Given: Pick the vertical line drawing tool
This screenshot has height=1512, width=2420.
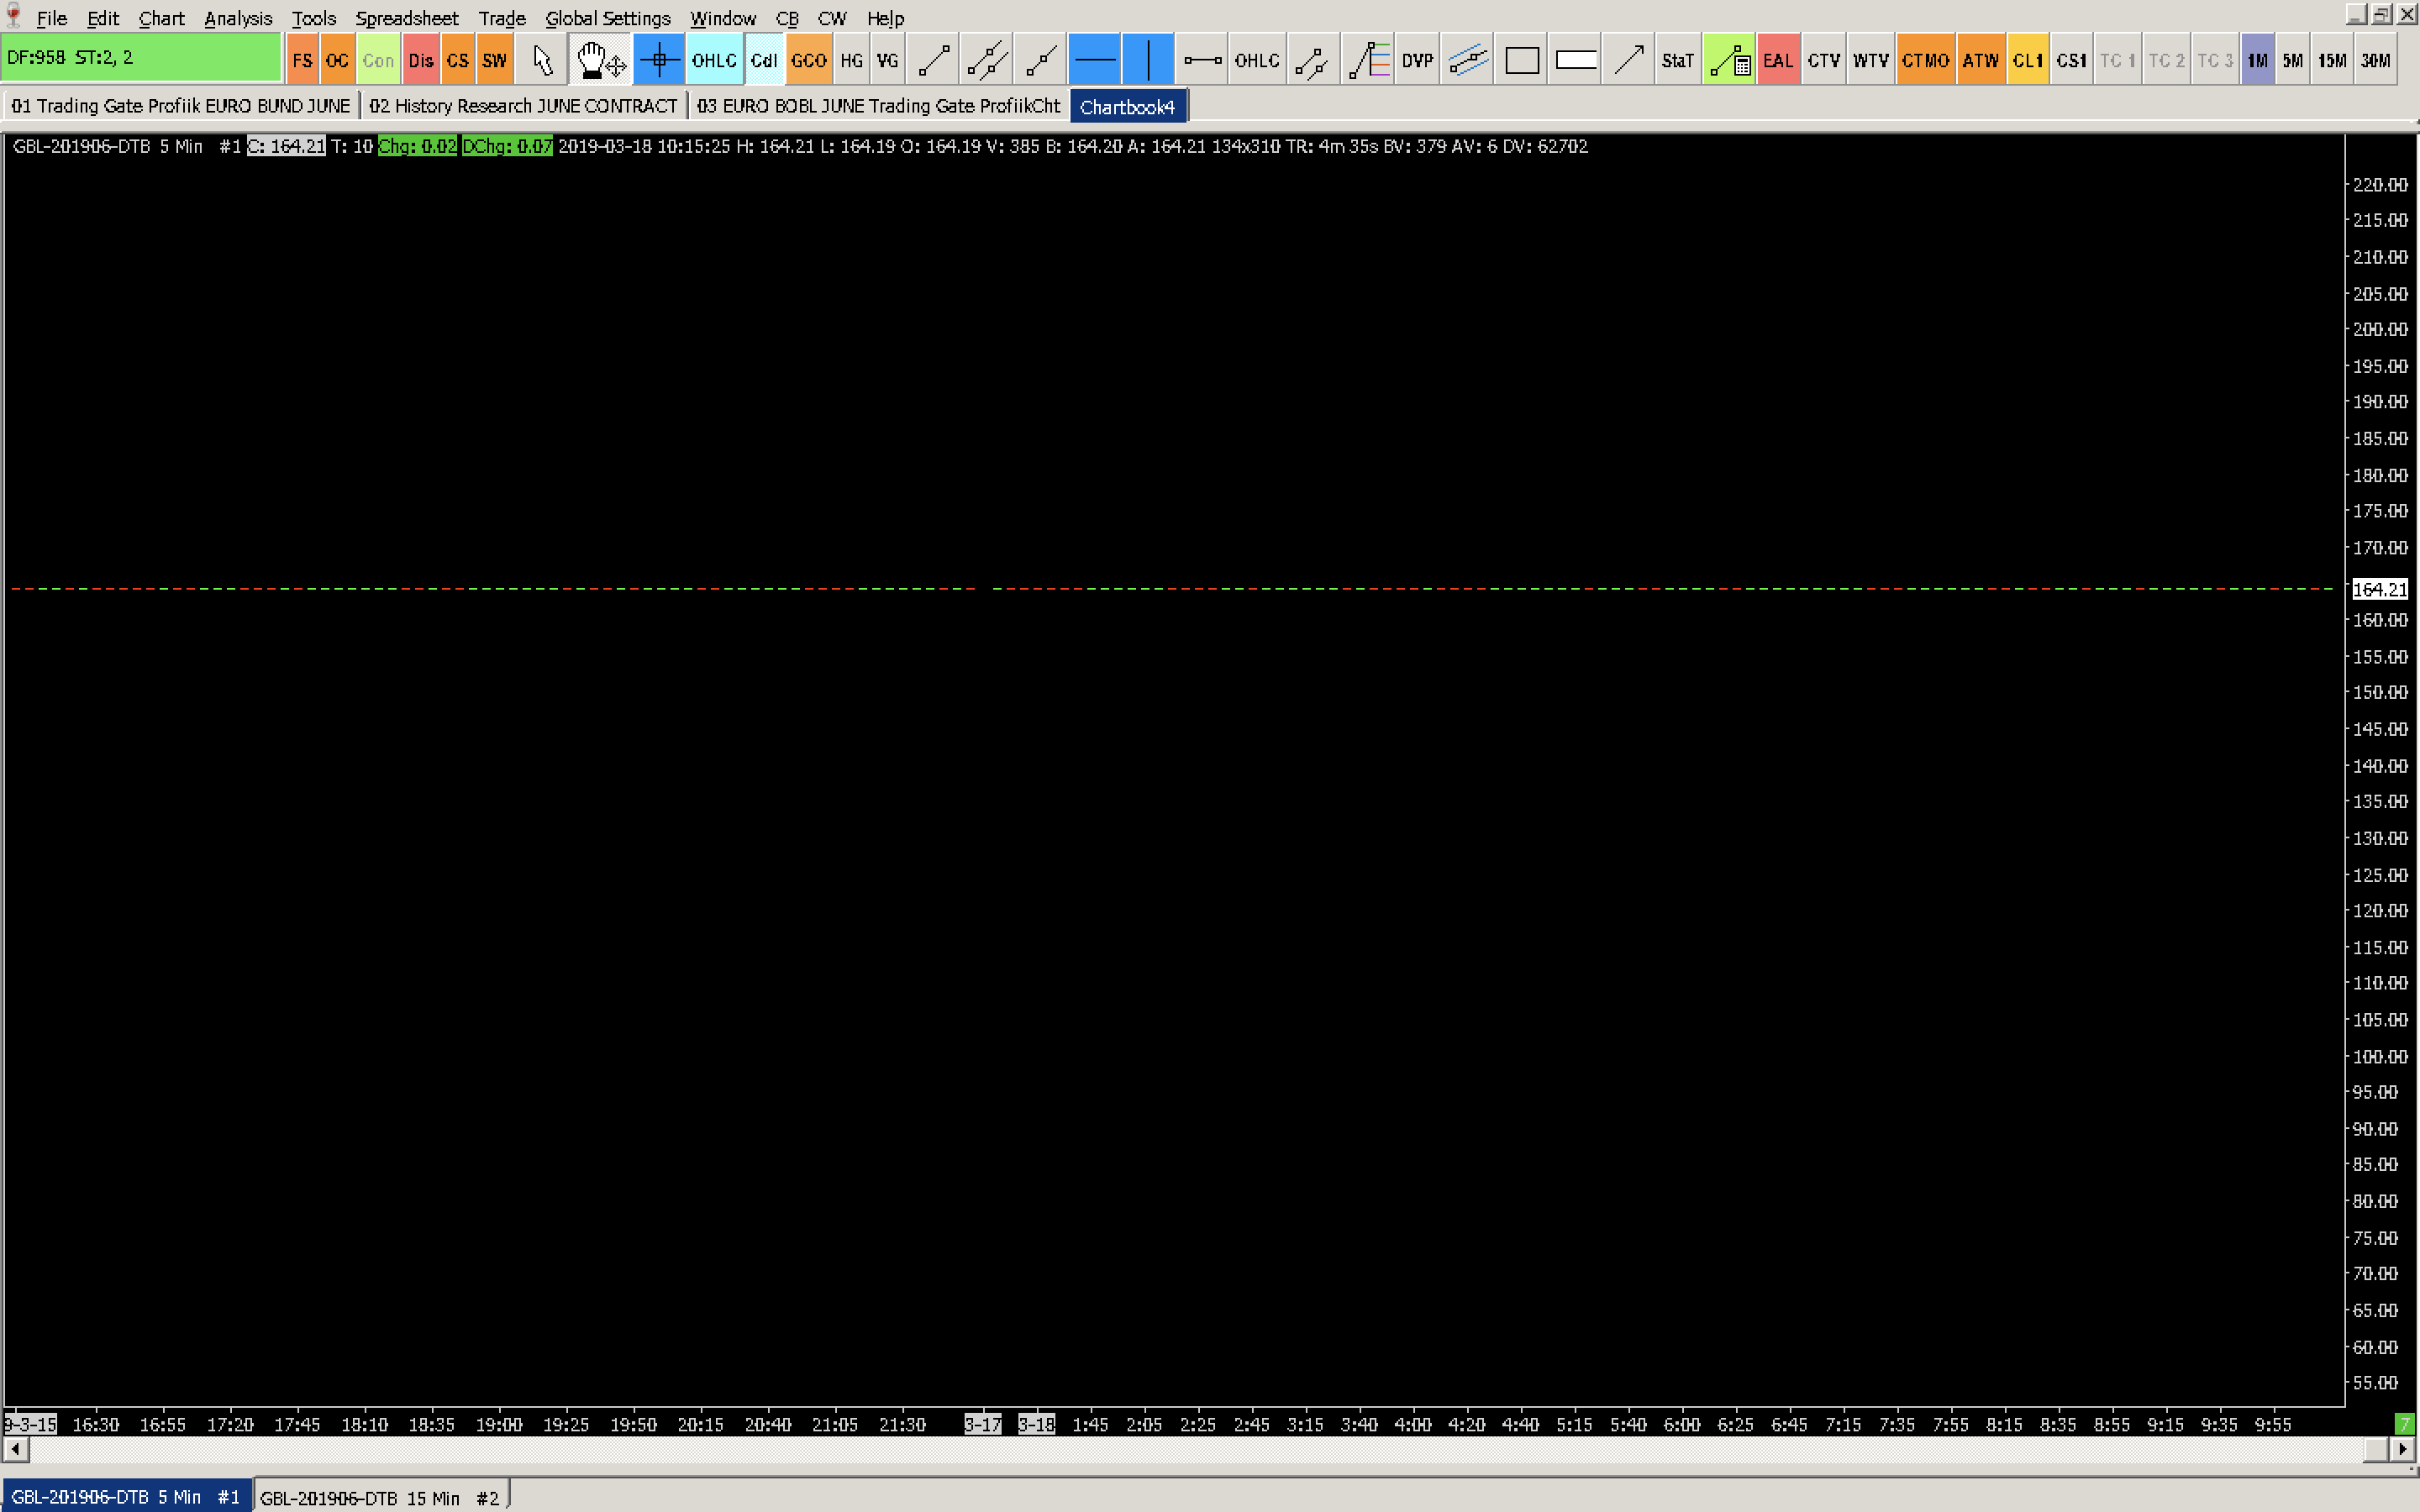Looking at the screenshot, I should pos(1148,60).
